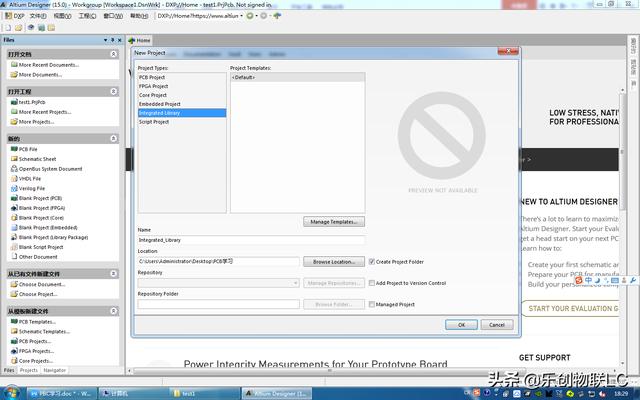Click the open folder toolbar icon
The width and height of the screenshot is (640, 400).
[x=19, y=28]
